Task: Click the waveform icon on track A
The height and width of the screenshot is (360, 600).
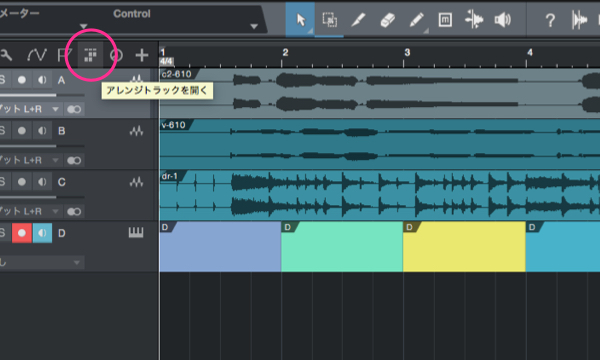Action: click(x=136, y=79)
